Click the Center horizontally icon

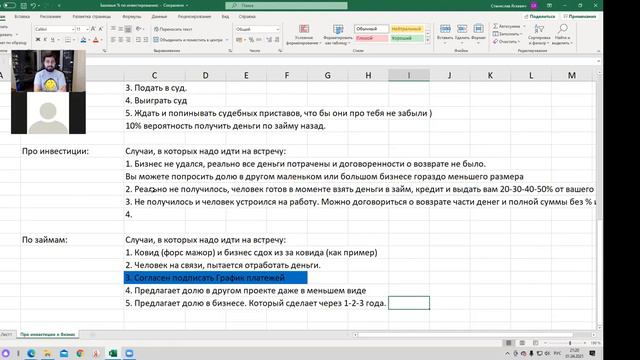[120, 40]
